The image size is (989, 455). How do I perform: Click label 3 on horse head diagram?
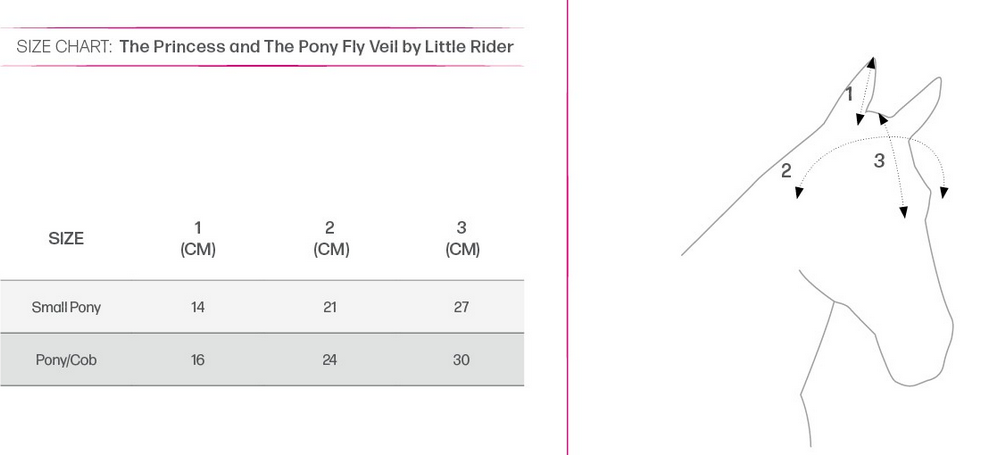pos(879,161)
